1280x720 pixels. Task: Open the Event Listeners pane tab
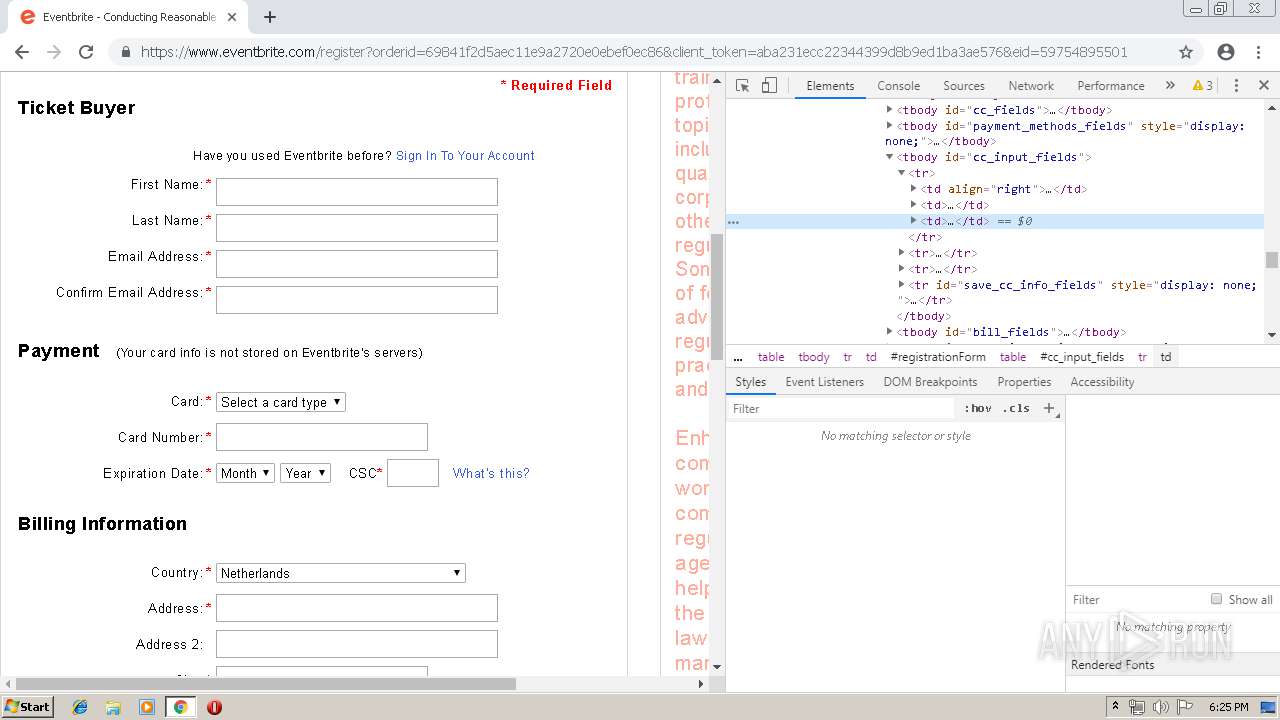[825, 382]
